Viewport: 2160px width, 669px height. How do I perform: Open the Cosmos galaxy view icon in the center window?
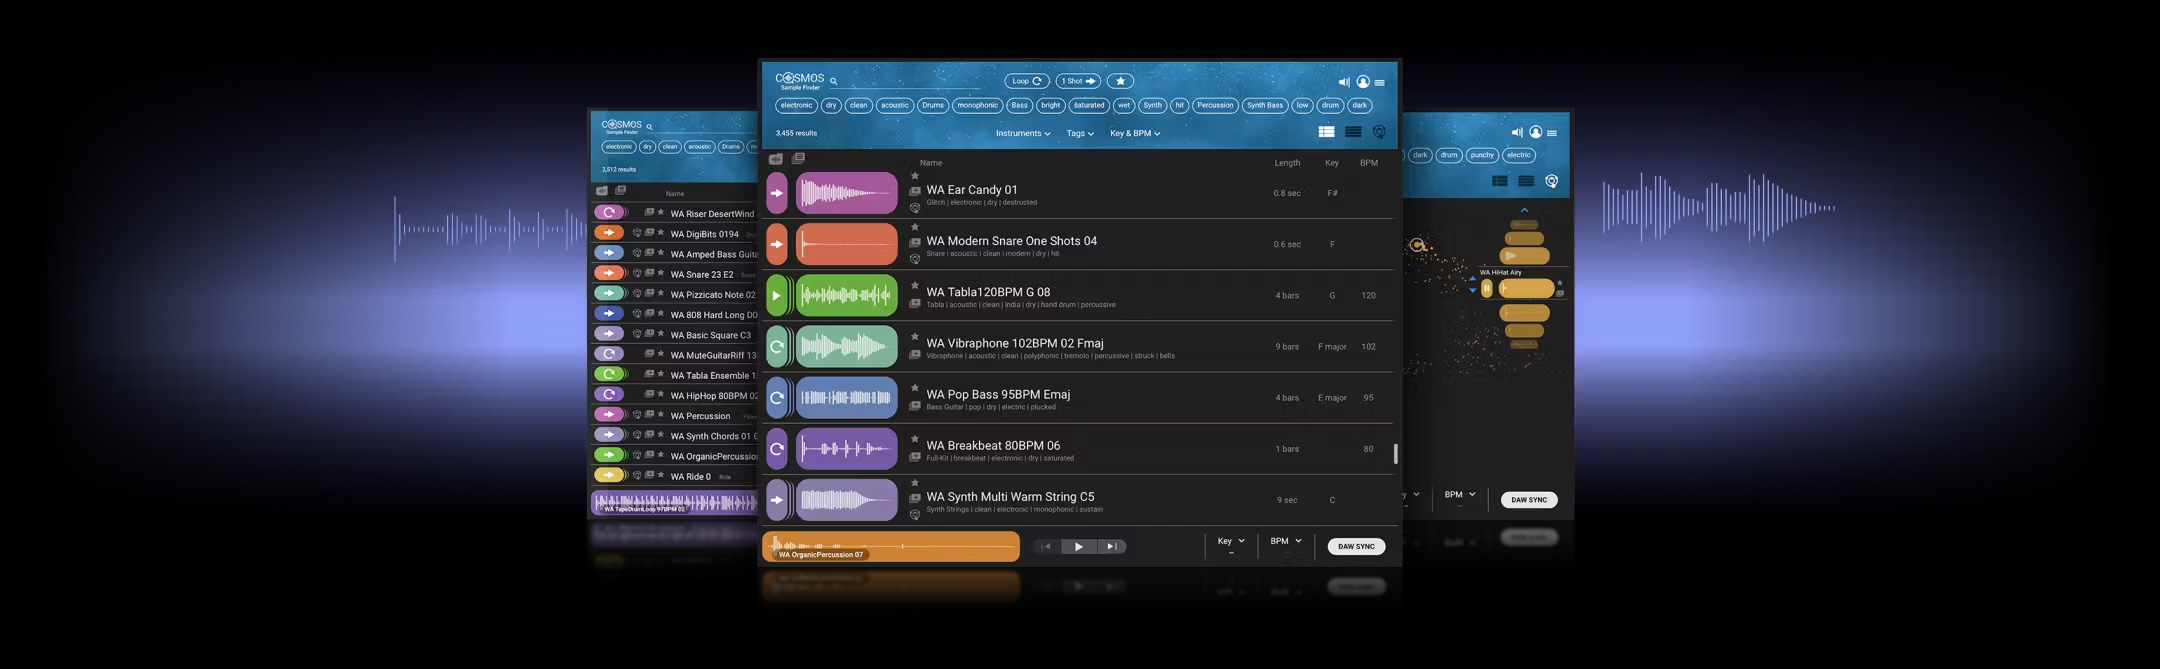coord(1379,132)
